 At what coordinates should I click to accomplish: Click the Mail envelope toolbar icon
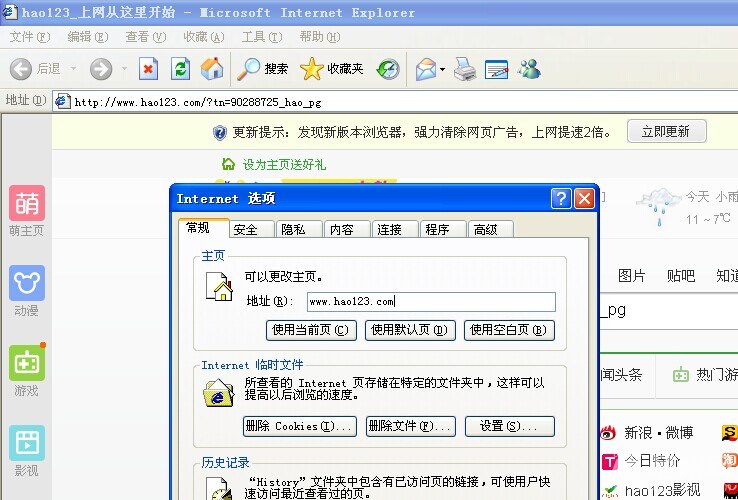(425, 69)
